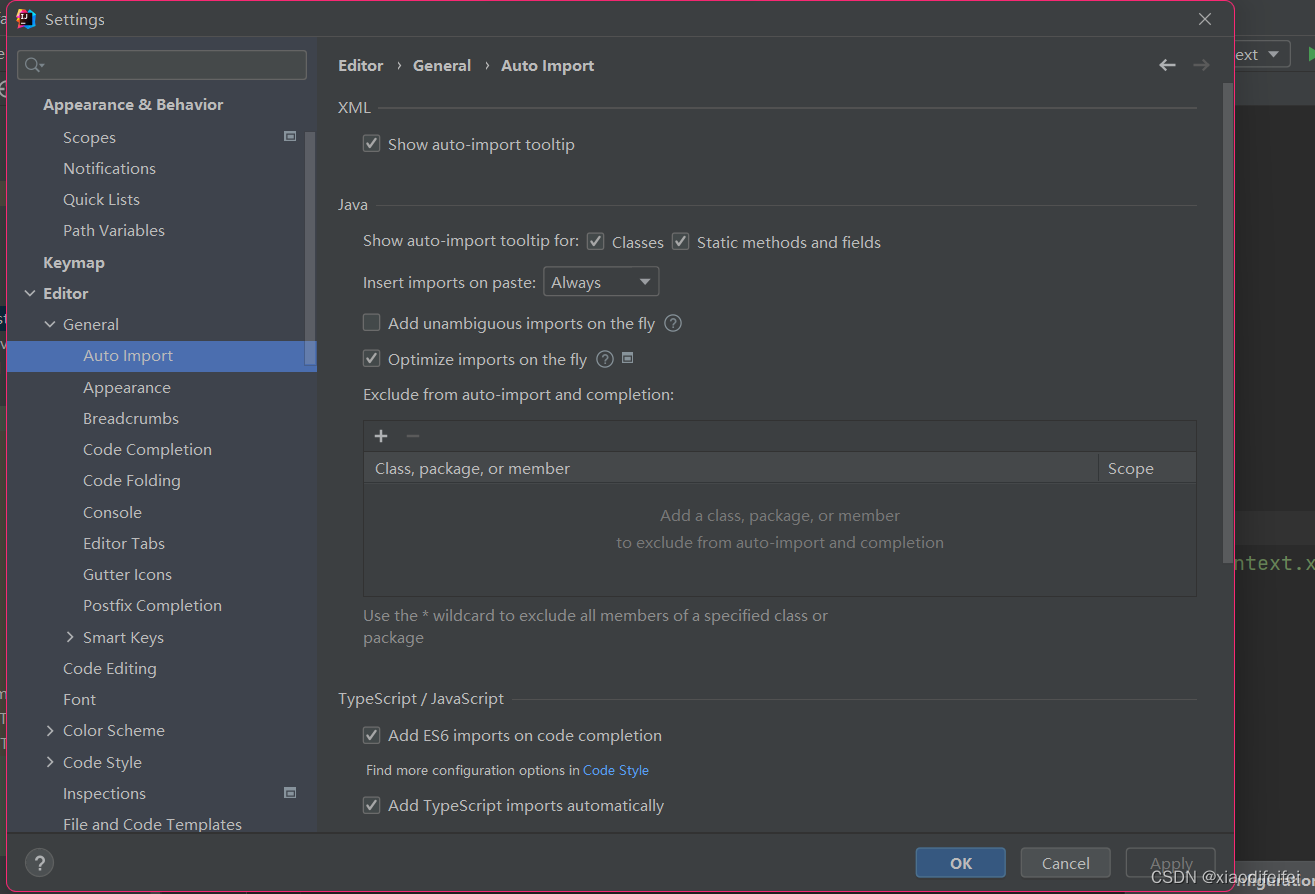Open help with the question mark button
This screenshot has height=894, width=1315.
pos(39,863)
